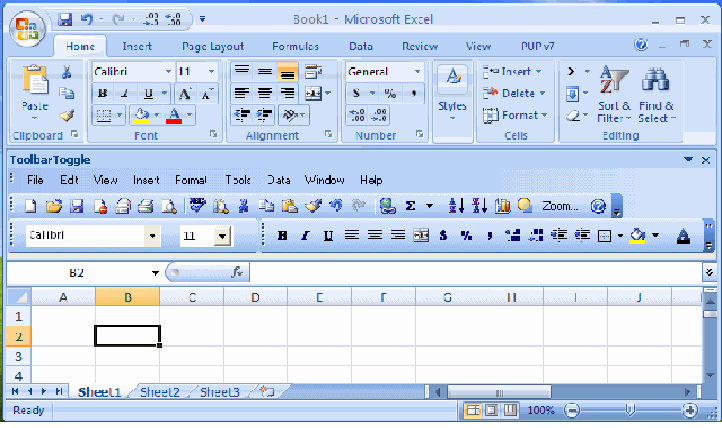Click the horizontal scrollbar thumb

(x=499, y=392)
